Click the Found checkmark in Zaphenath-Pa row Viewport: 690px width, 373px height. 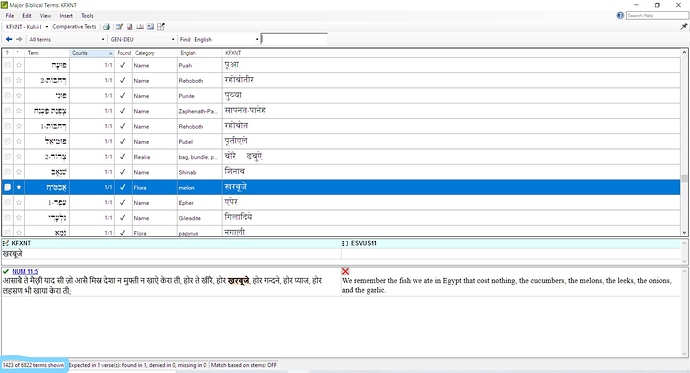(x=123, y=111)
